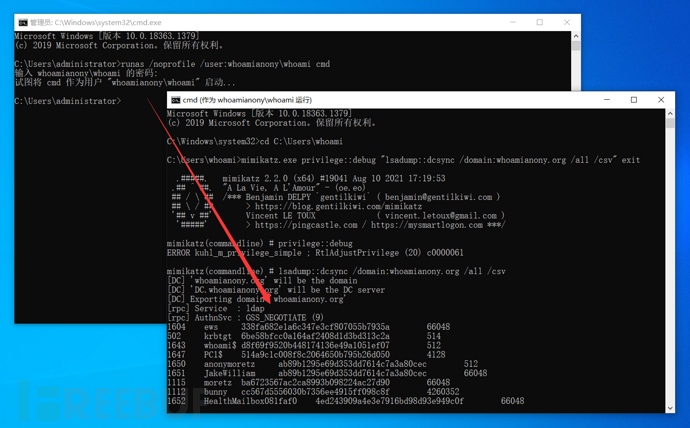The image size is (690, 428).
Task: Maximize the administrator cmd.exe window
Action: click(540, 22)
